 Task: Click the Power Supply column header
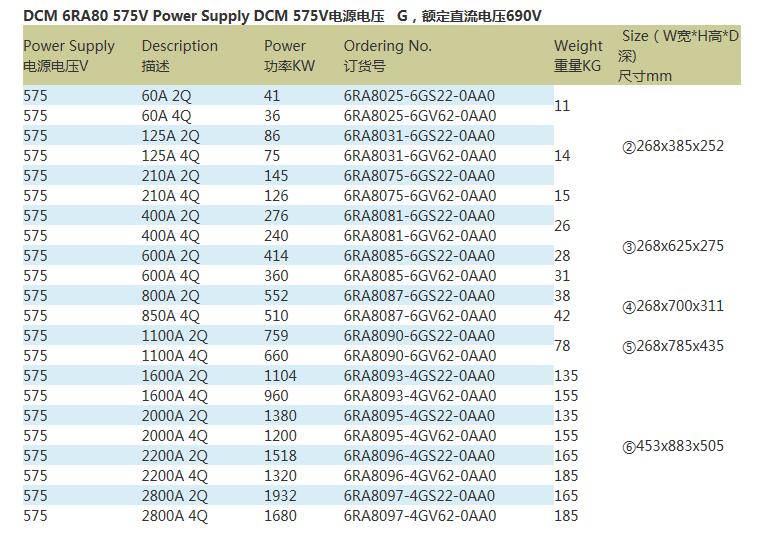(x=69, y=55)
